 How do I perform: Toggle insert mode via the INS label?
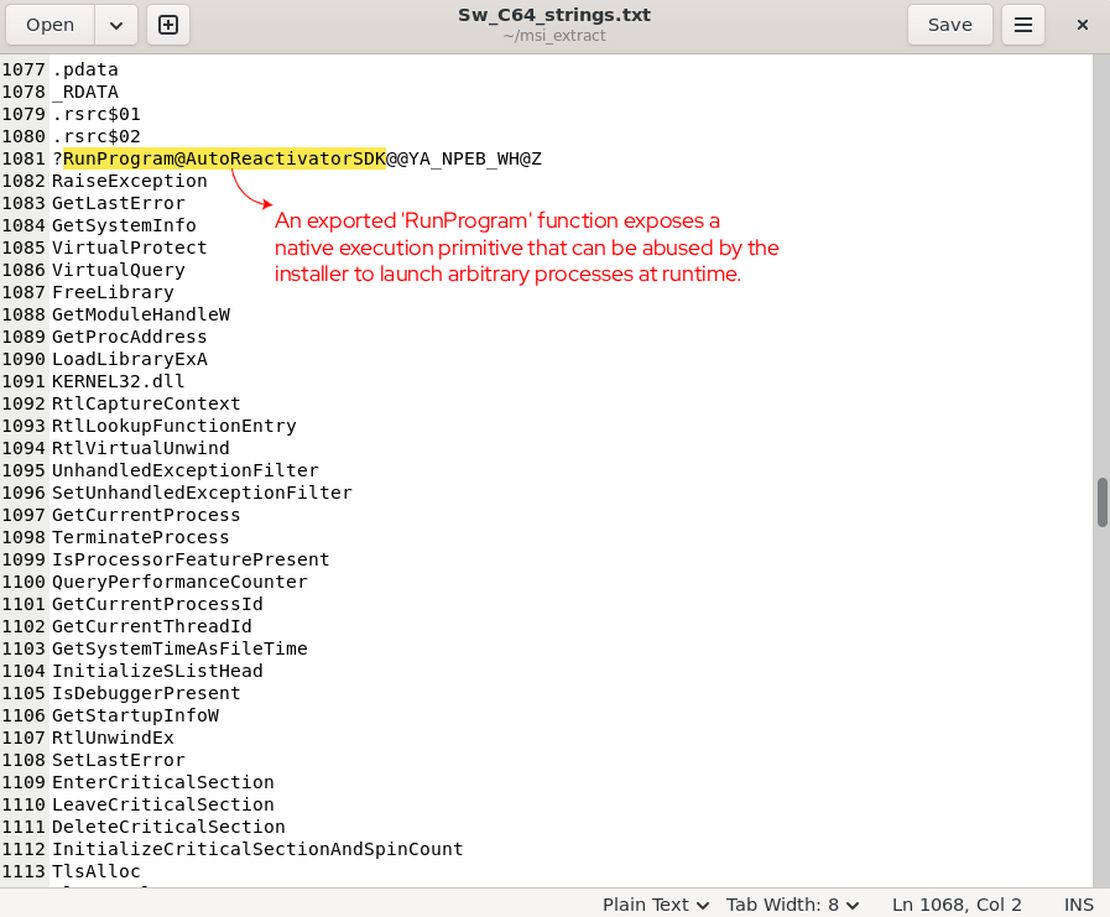point(1079,904)
